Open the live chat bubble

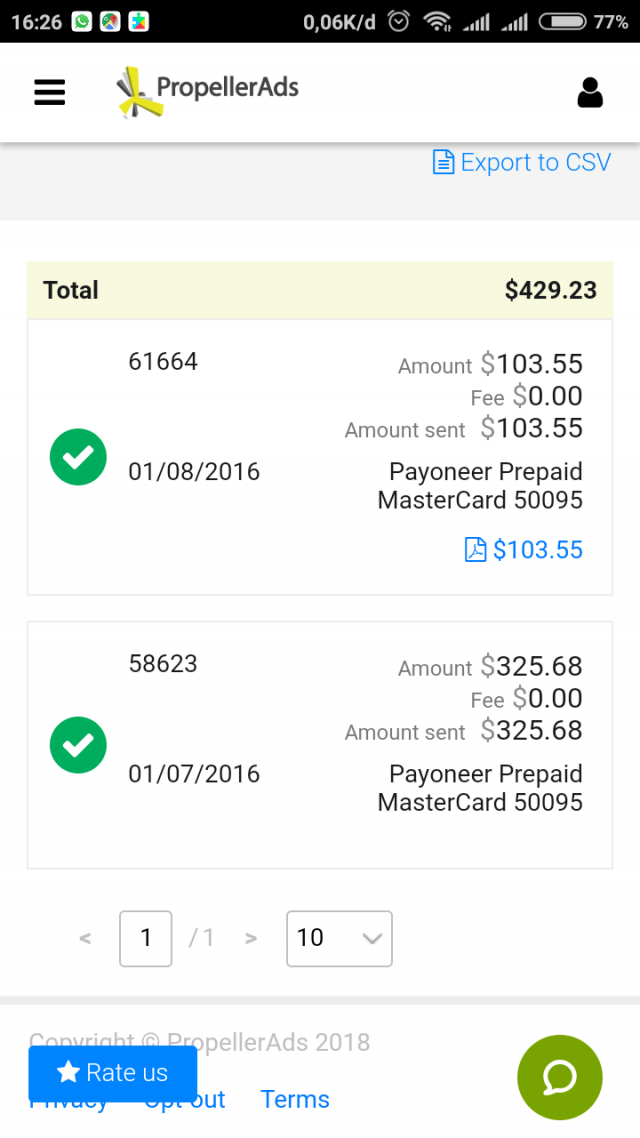tap(559, 1077)
